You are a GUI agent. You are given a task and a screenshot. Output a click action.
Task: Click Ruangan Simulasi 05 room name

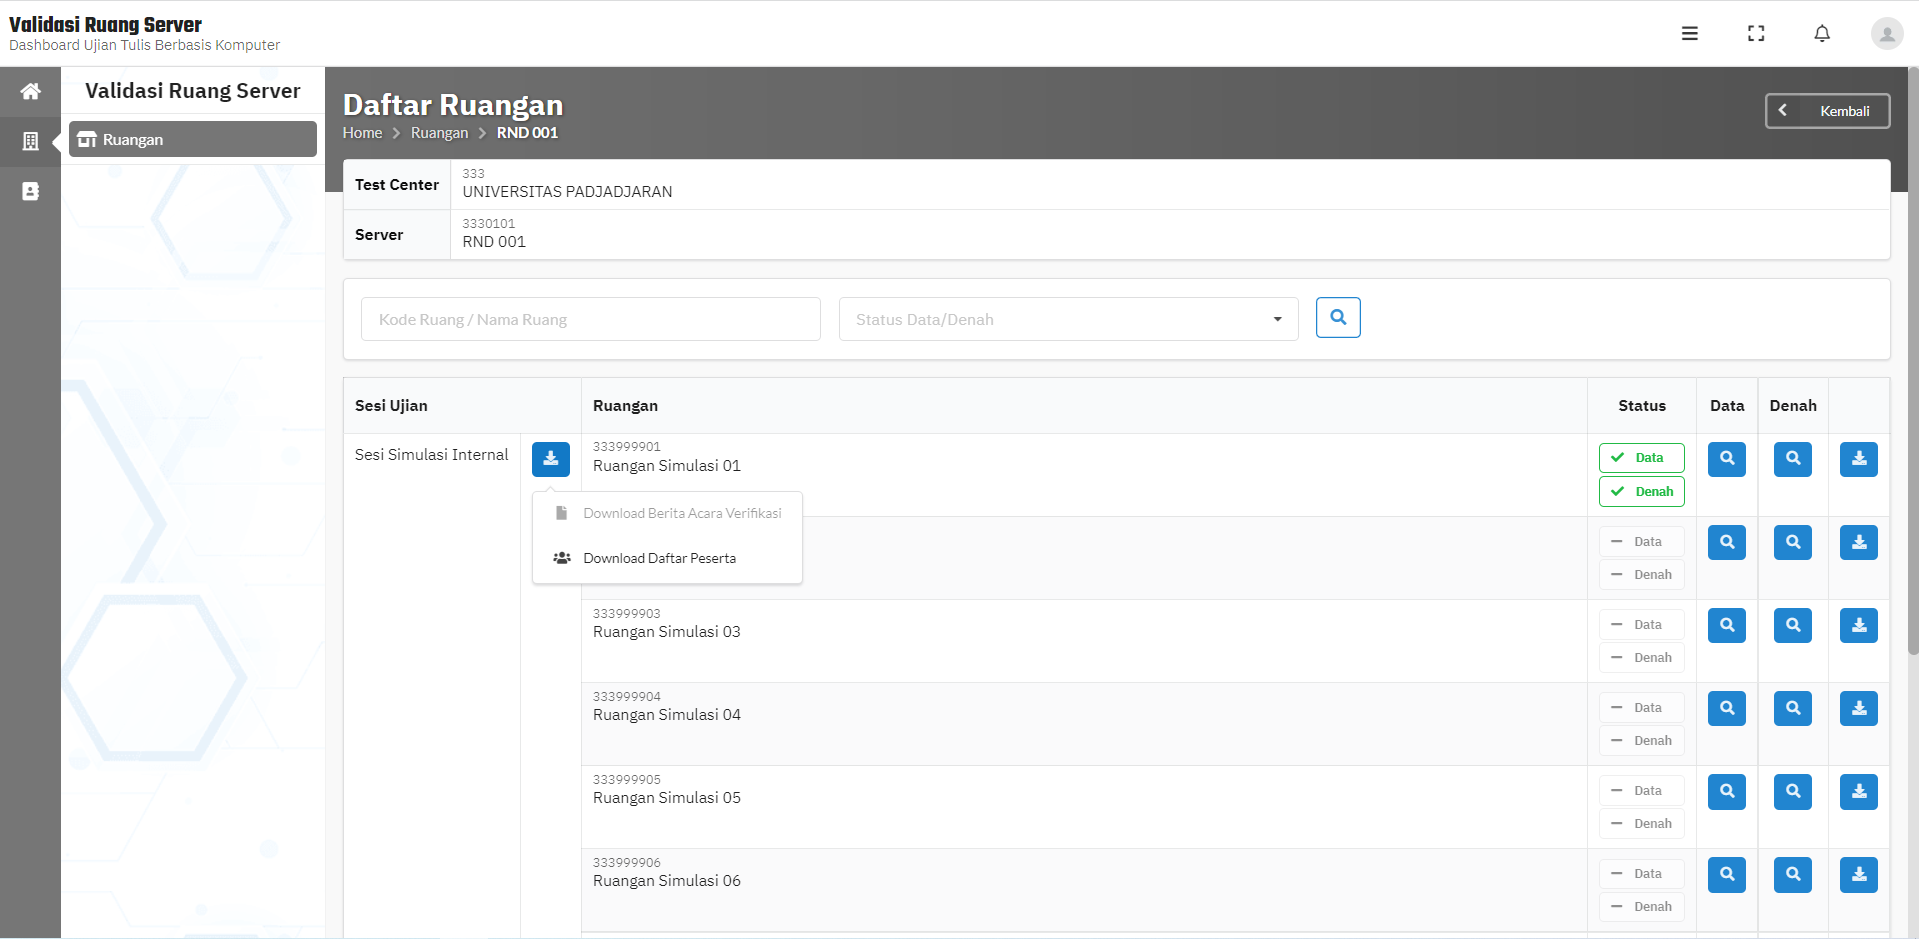(667, 798)
